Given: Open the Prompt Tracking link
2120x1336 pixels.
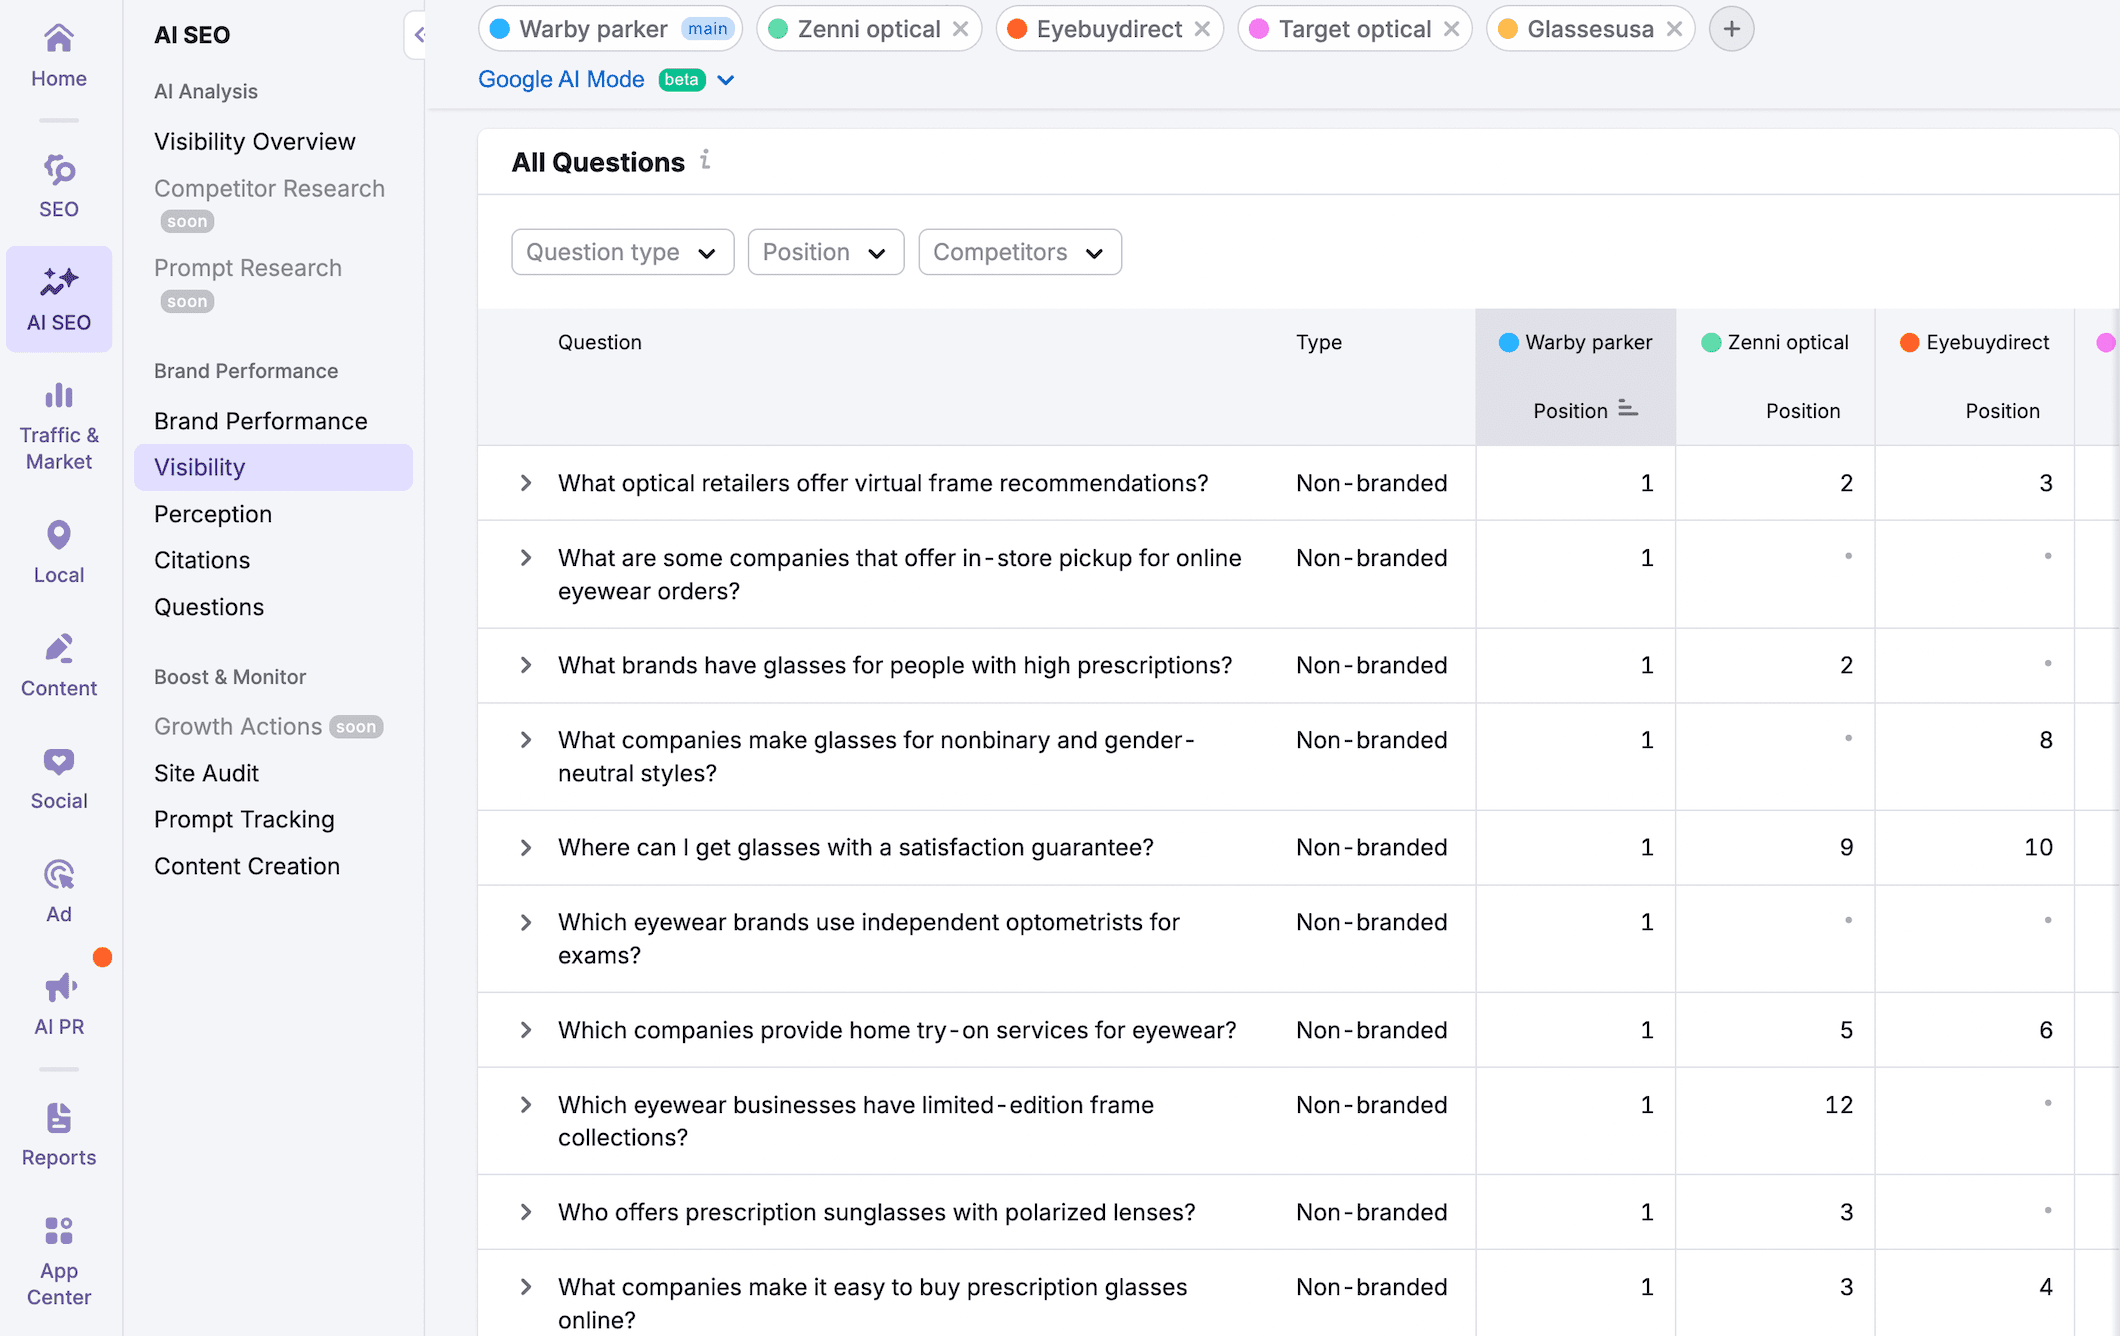Looking at the screenshot, I should tap(244, 819).
